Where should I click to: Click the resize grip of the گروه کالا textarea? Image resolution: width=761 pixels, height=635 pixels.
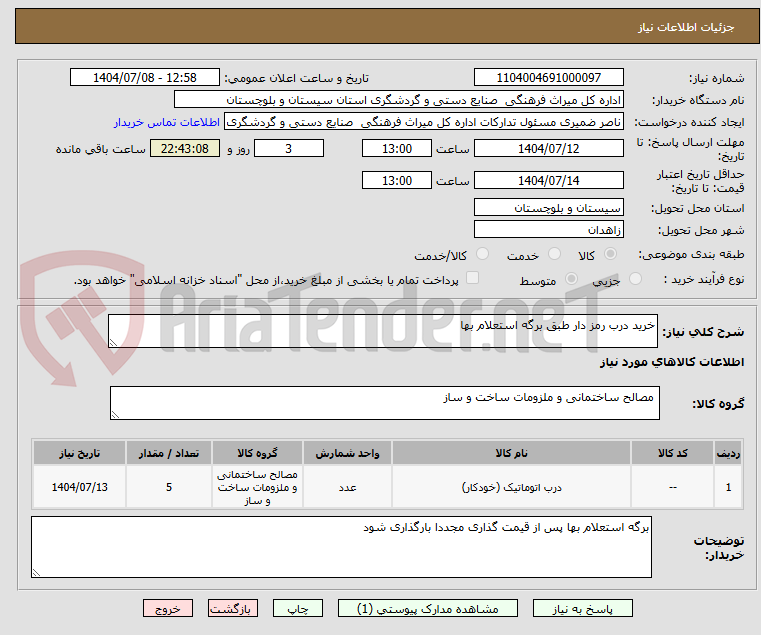pos(115,415)
